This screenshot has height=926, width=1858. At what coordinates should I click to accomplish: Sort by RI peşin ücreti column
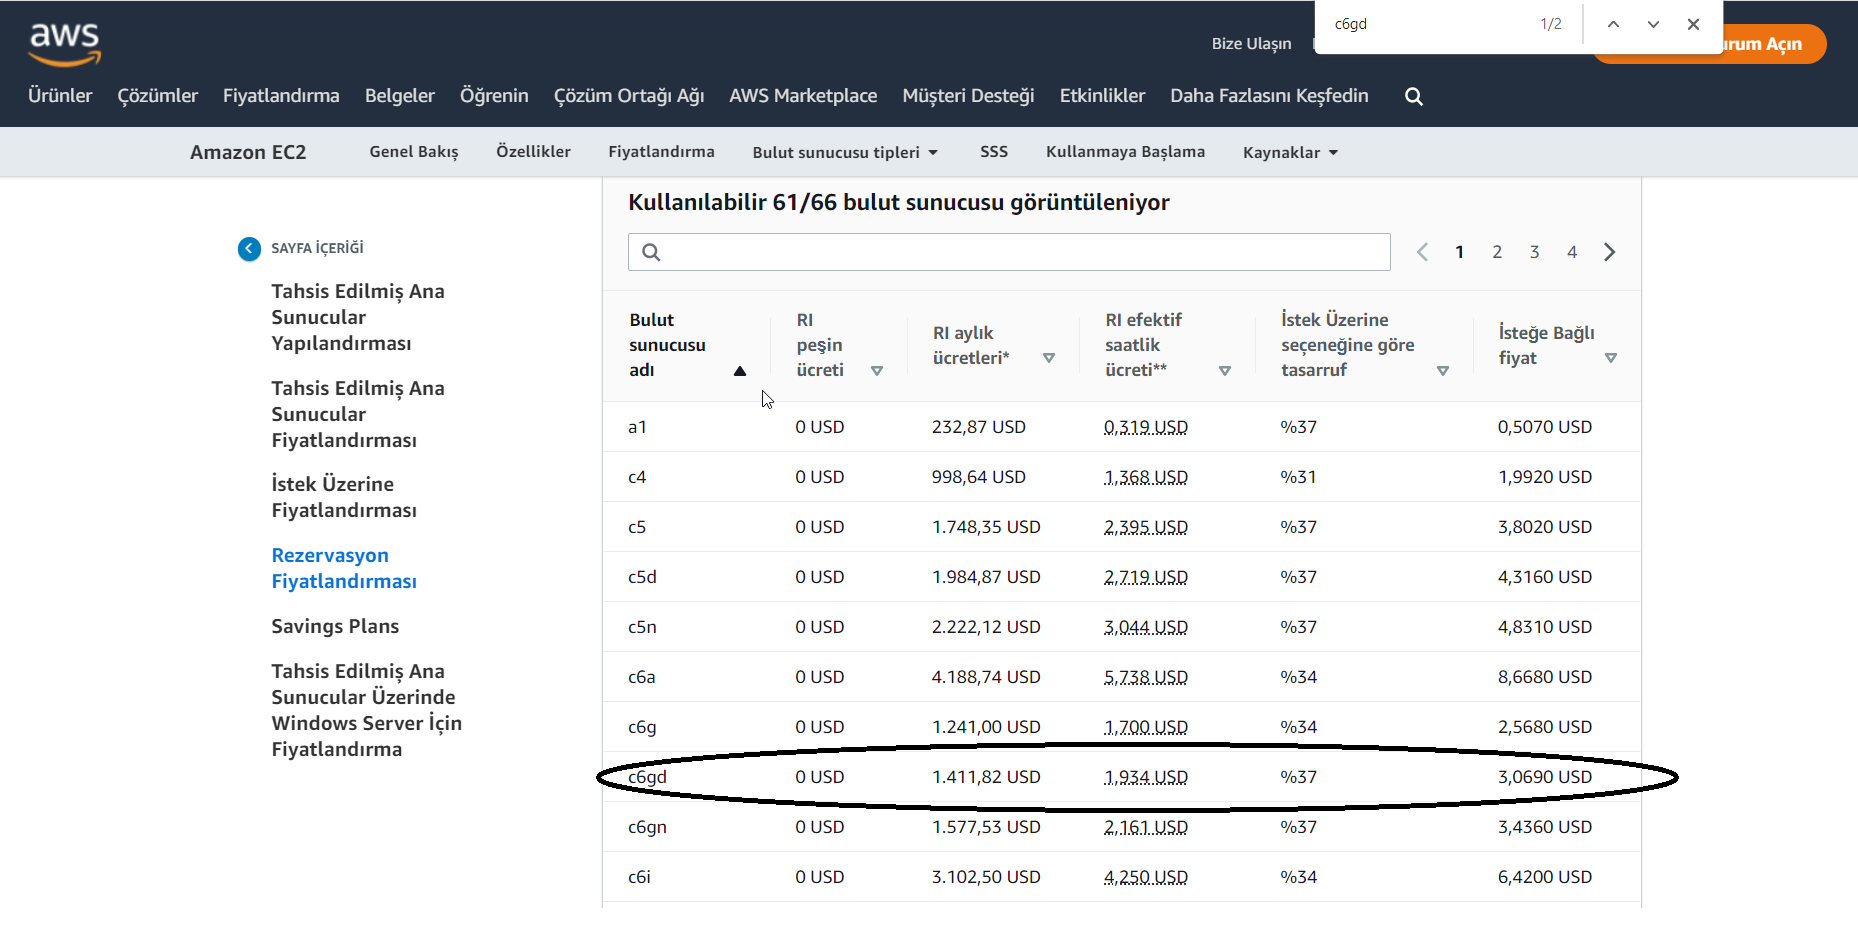(x=877, y=371)
